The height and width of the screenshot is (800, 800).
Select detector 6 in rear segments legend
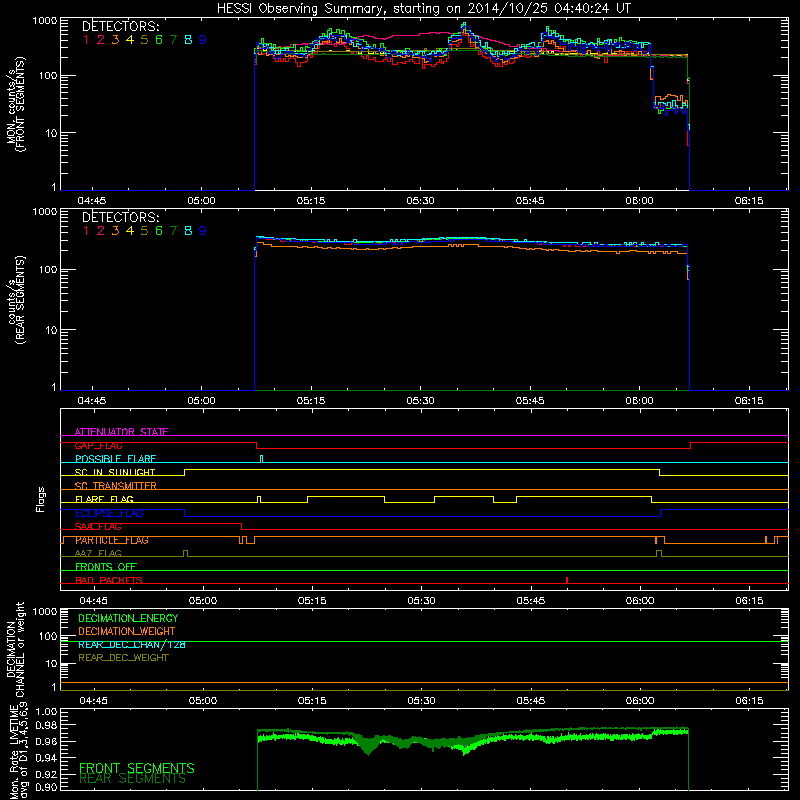[159, 231]
